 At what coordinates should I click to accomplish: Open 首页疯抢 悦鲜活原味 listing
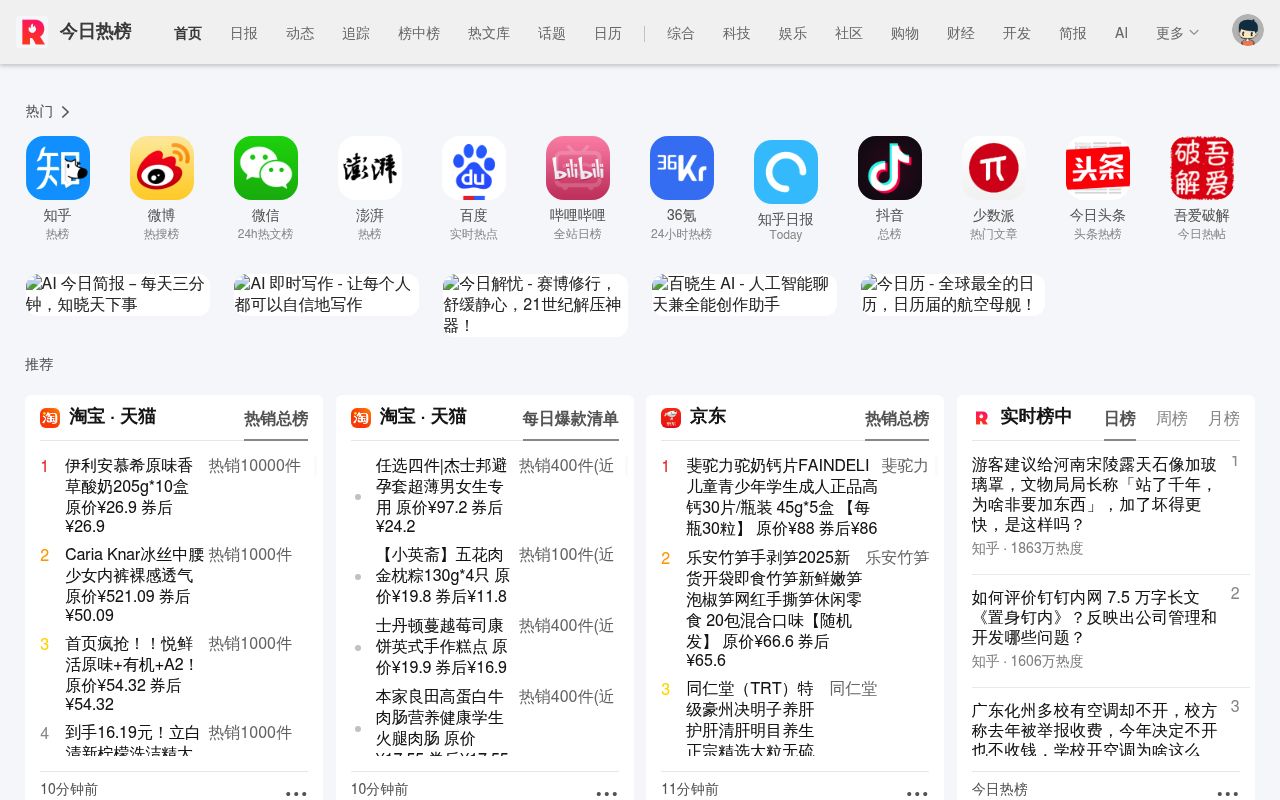pos(133,674)
